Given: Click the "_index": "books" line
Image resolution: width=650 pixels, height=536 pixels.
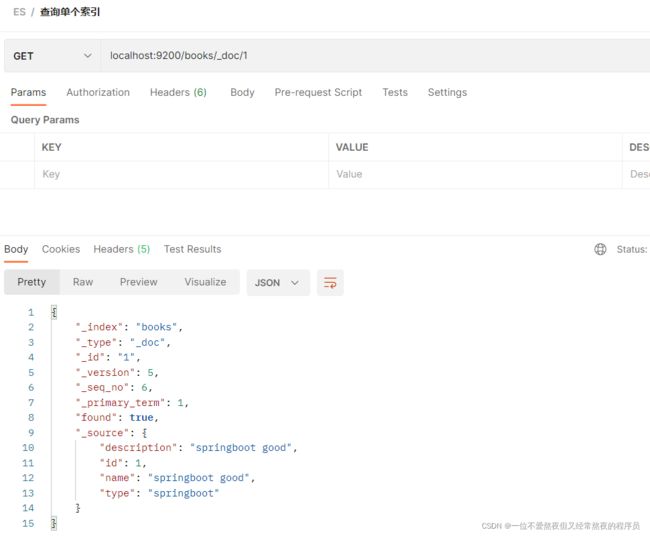Looking at the screenshot, I should click(x=129, y=327).
